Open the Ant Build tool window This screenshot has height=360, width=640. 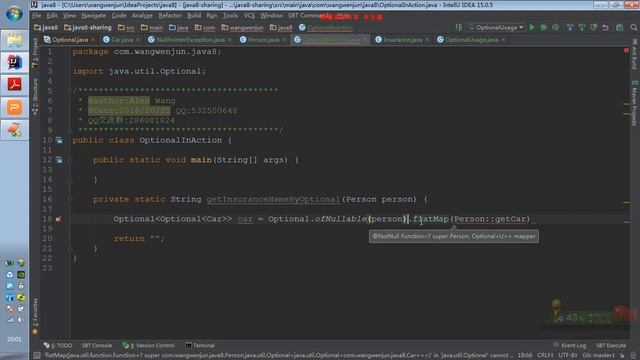click(x=634, y=54)
